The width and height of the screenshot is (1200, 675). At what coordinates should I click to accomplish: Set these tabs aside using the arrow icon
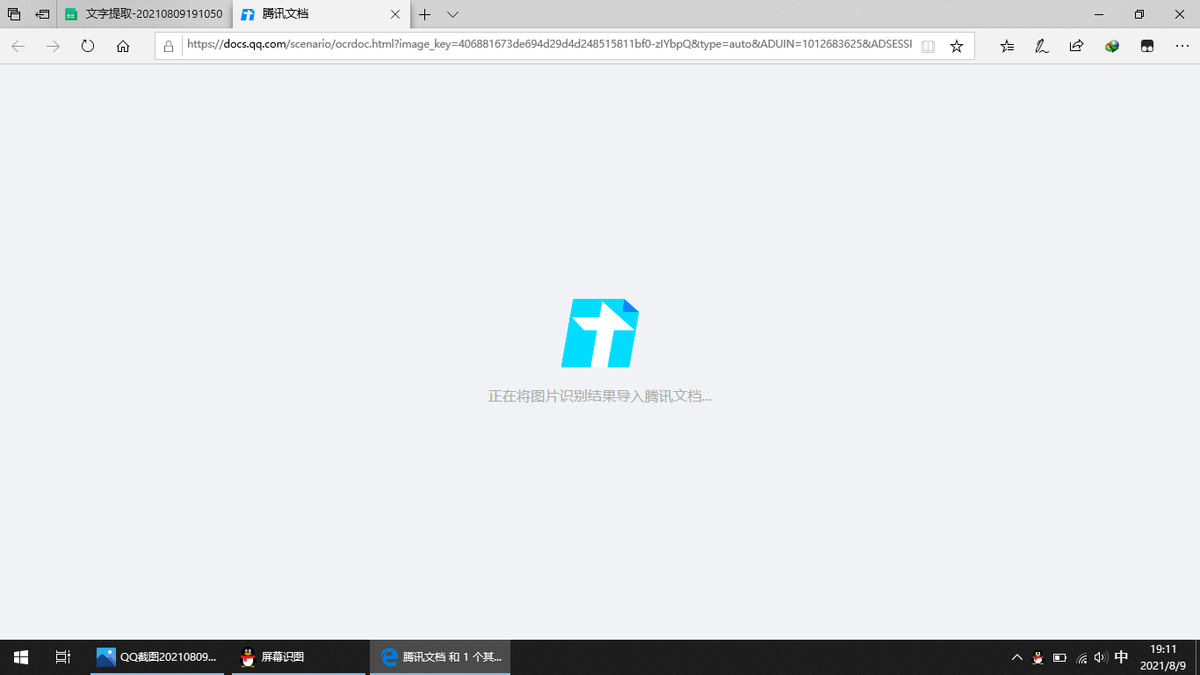click(42, 14)
